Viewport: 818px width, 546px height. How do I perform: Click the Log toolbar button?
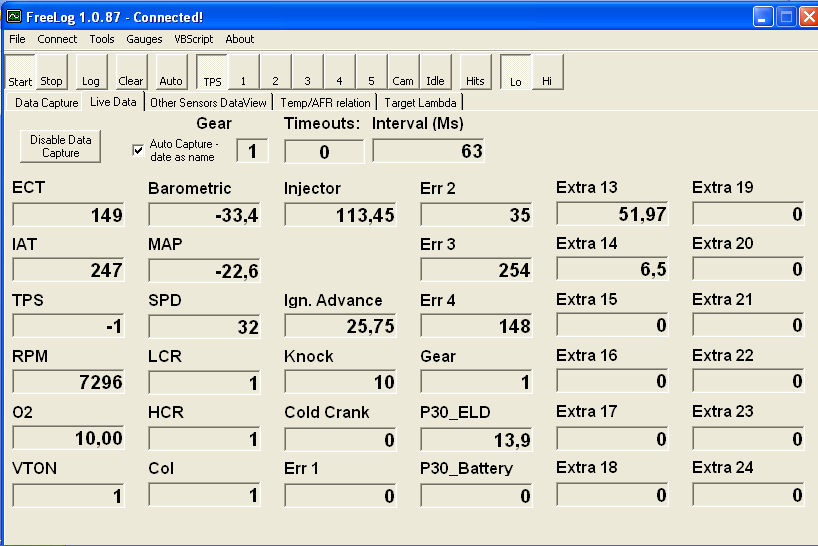[x=91, y=72]
